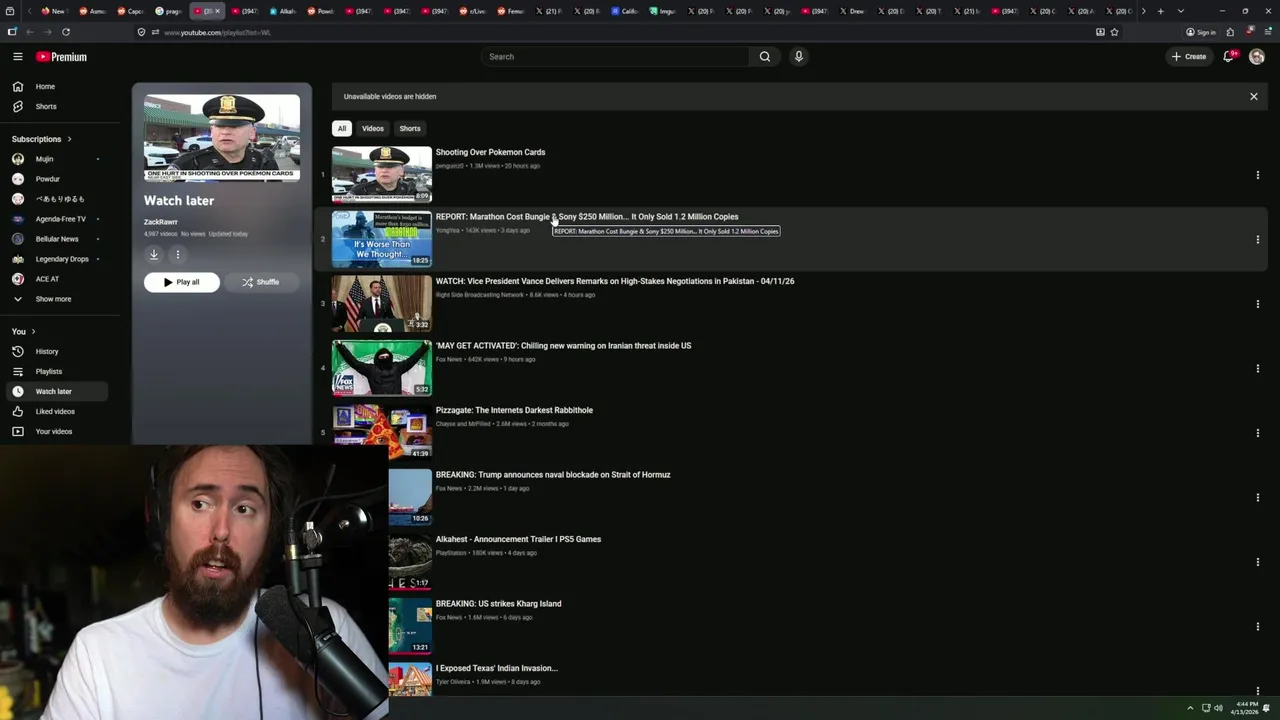Open 'I Exposed Texas' Indian Invasion' title

tap(497, 668)
